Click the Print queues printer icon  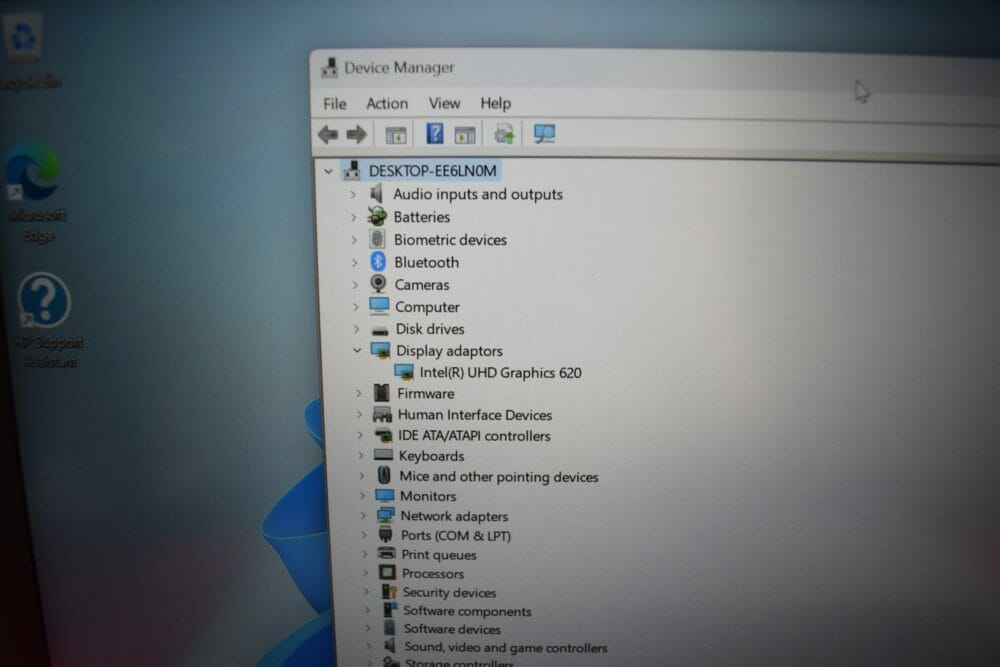coord(386,553)
